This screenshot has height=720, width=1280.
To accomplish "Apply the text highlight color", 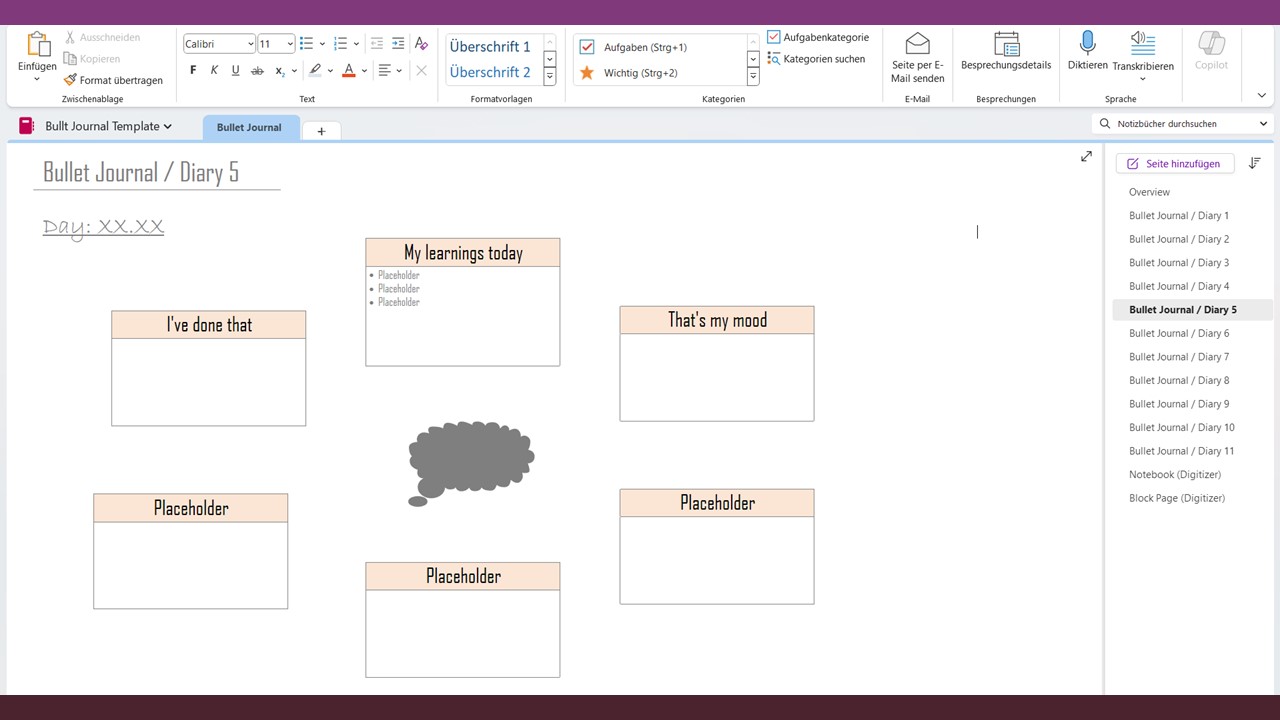I will coord(315,70).
